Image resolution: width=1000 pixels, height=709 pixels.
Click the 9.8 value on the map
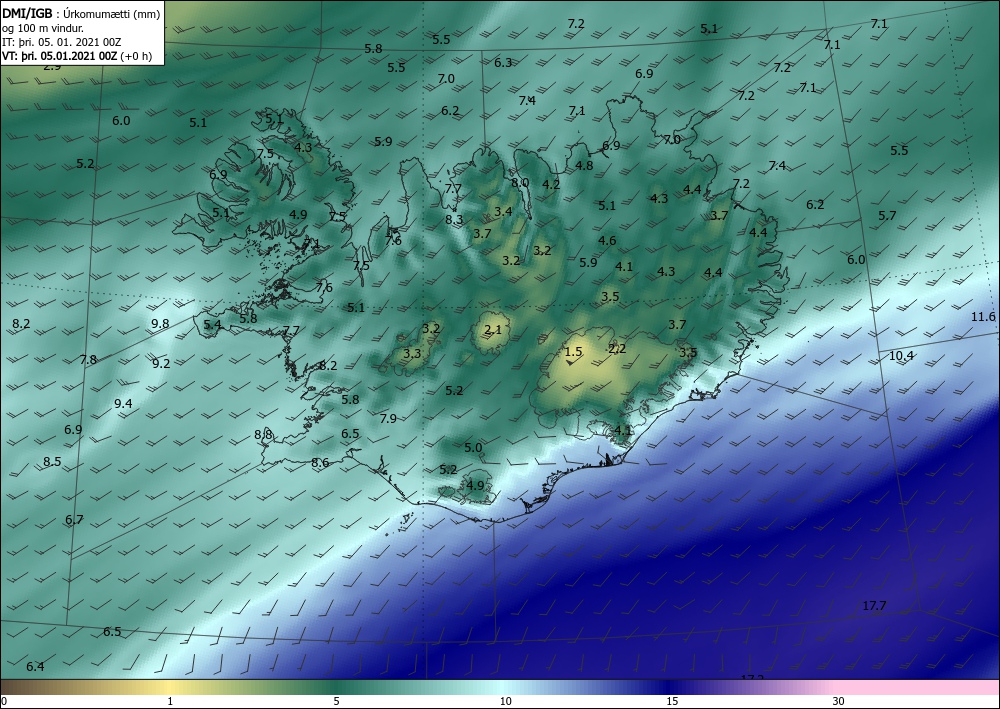point(160,323)
